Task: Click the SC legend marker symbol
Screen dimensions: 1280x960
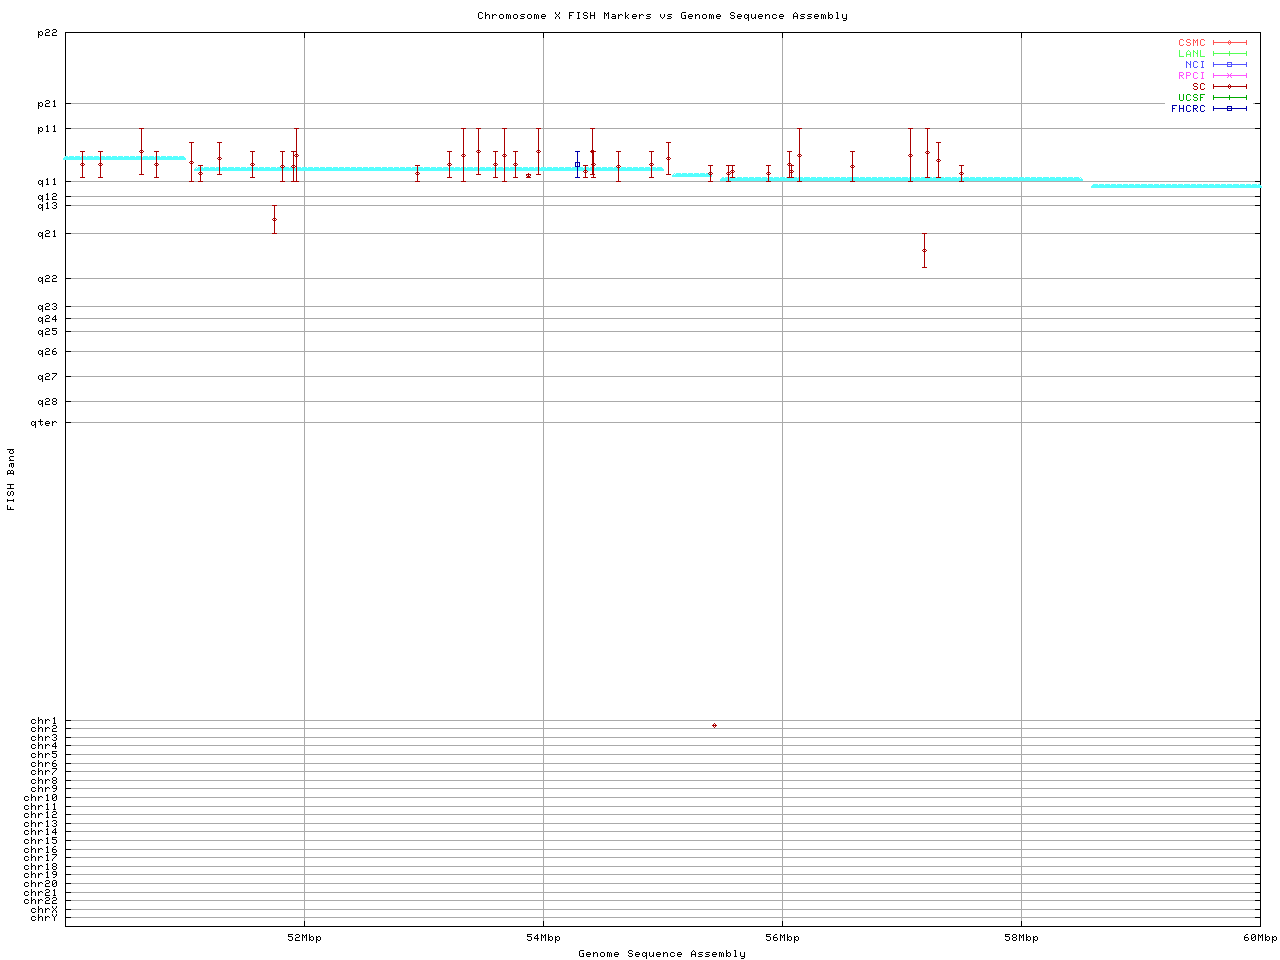Action: 1229,87
